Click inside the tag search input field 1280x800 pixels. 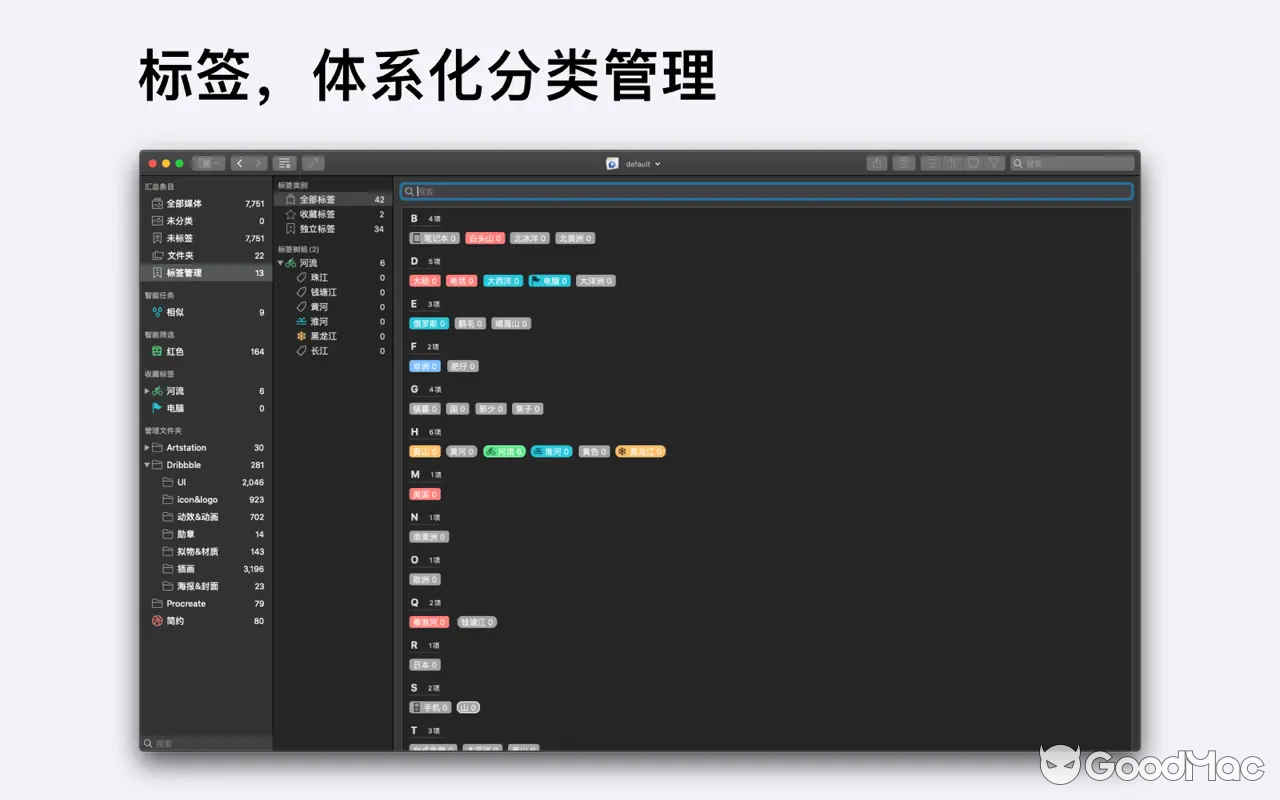(x=700, y=191)
